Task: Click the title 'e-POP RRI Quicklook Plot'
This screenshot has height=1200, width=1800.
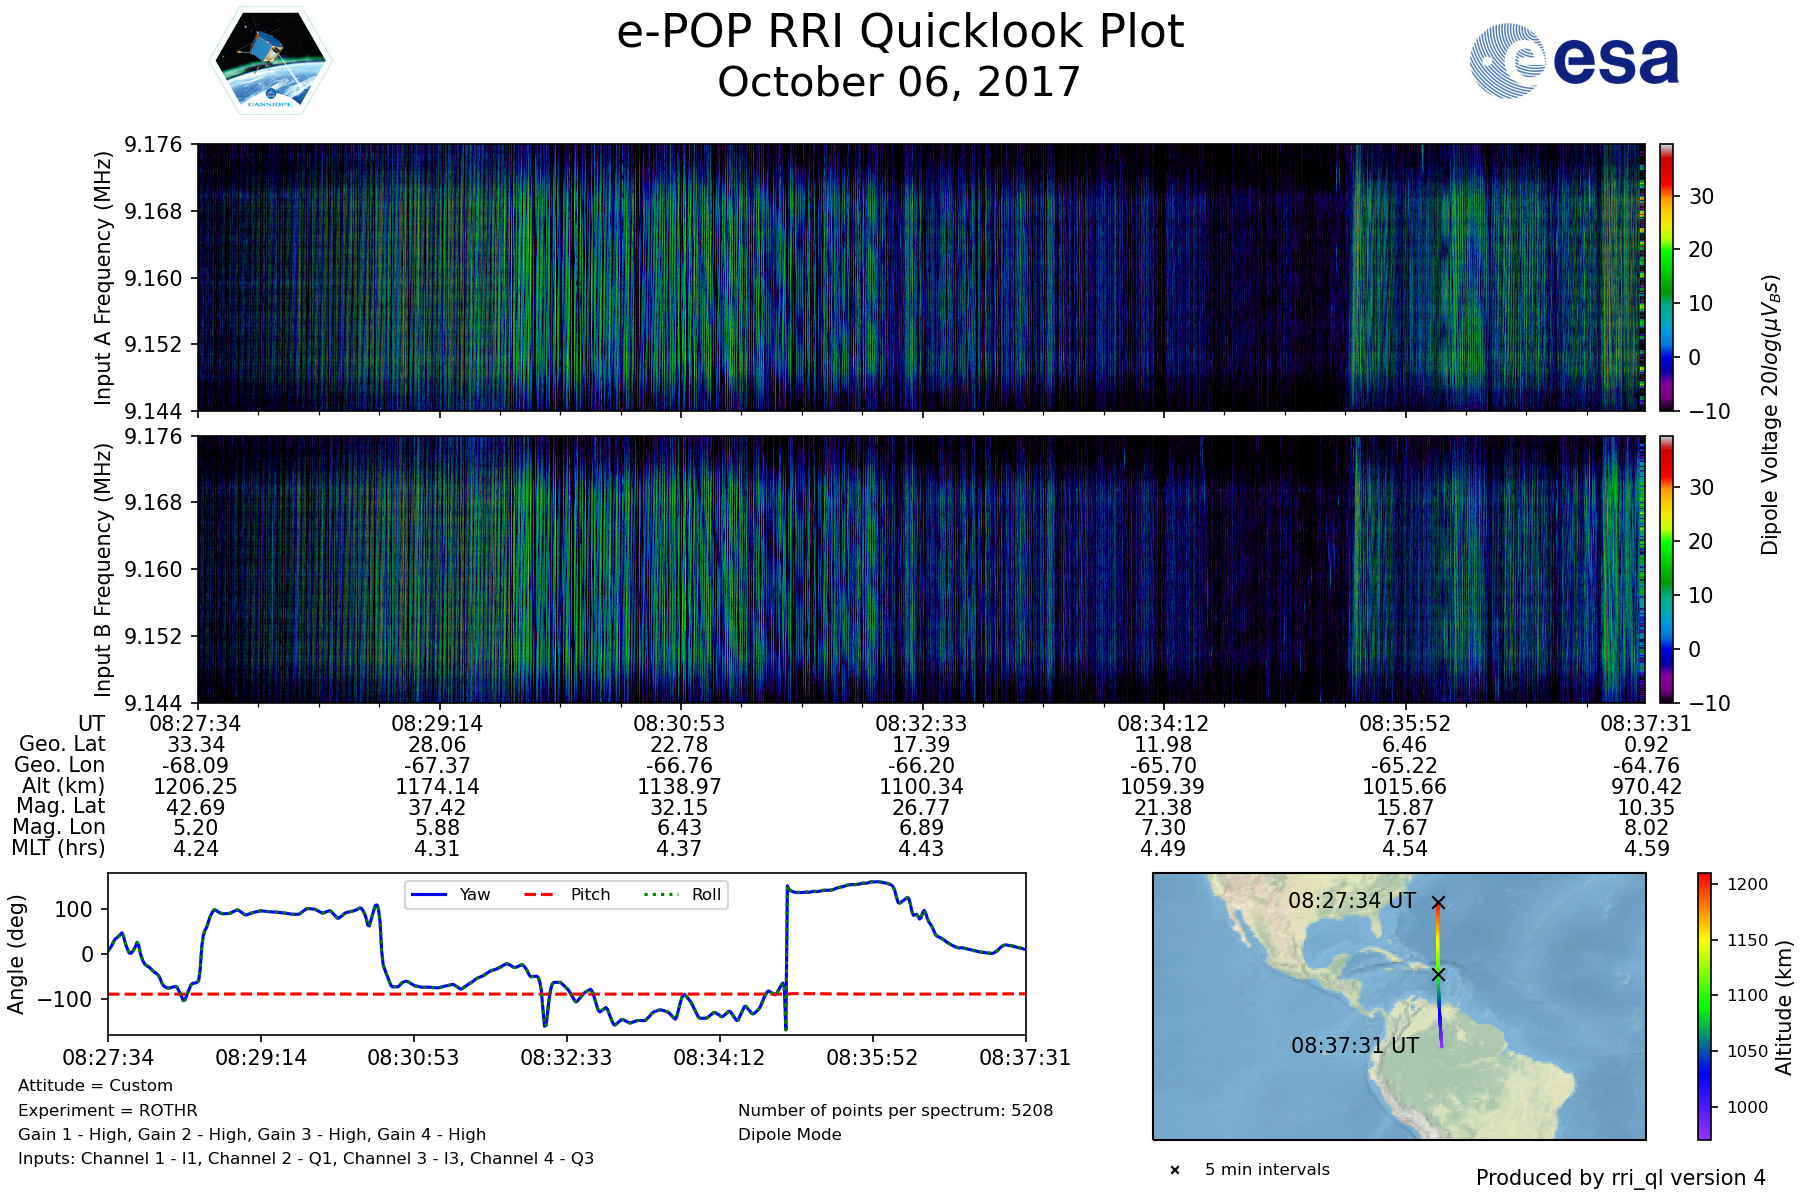Action: [x=900, y=32]
